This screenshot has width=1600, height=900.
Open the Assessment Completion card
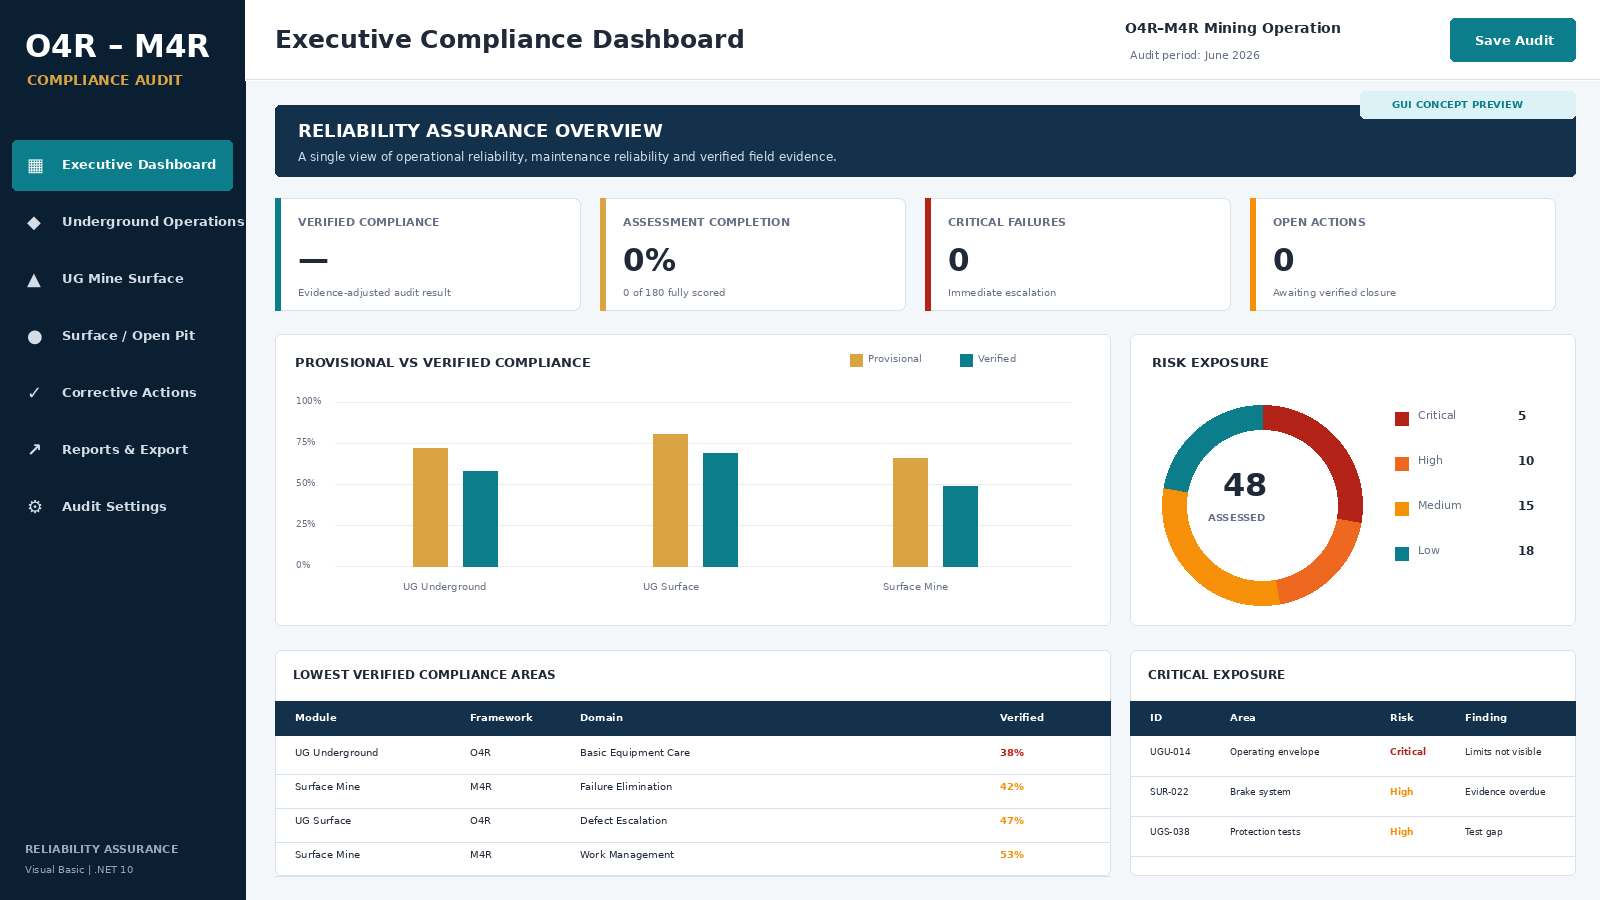click(x=753, y=254)
